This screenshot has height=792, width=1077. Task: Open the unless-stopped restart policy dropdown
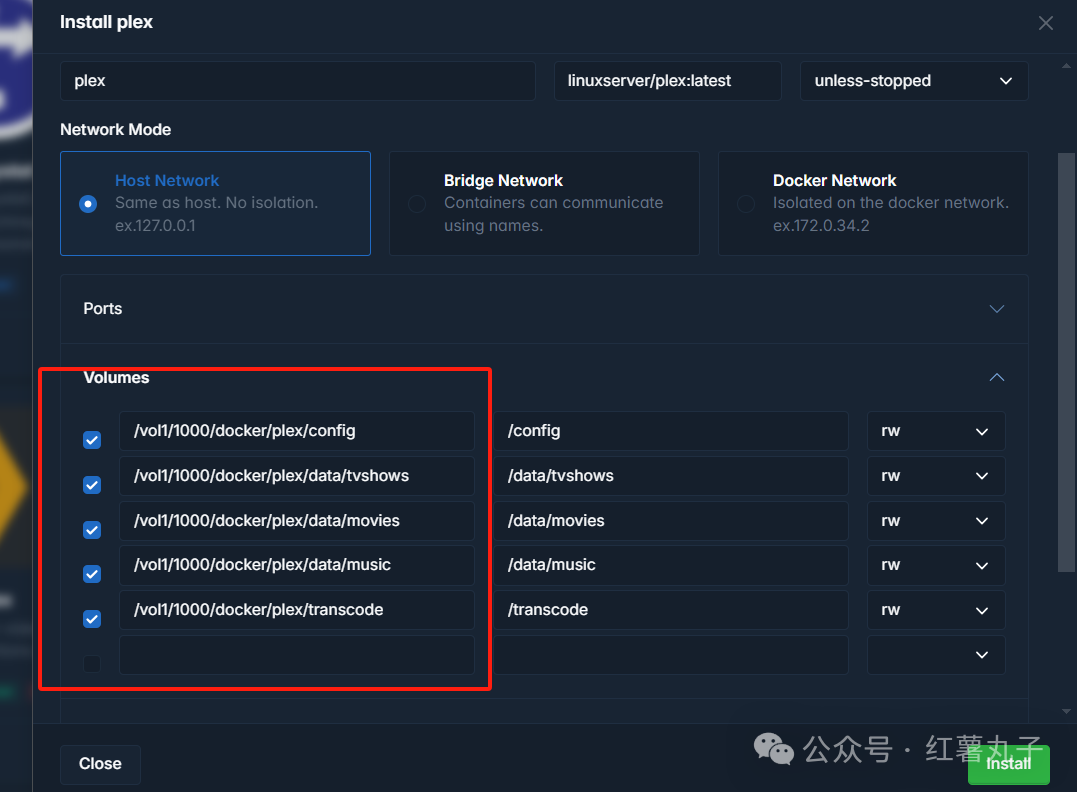pos(914,81)
